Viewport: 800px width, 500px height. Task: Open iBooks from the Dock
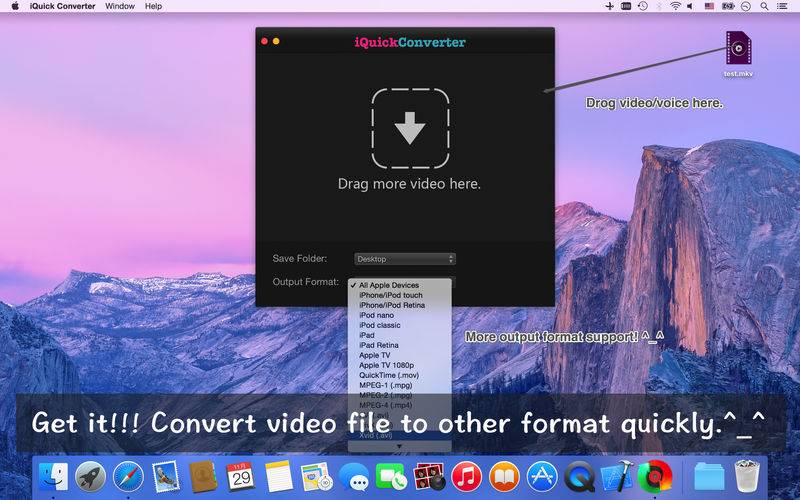[x=504, y=477]
